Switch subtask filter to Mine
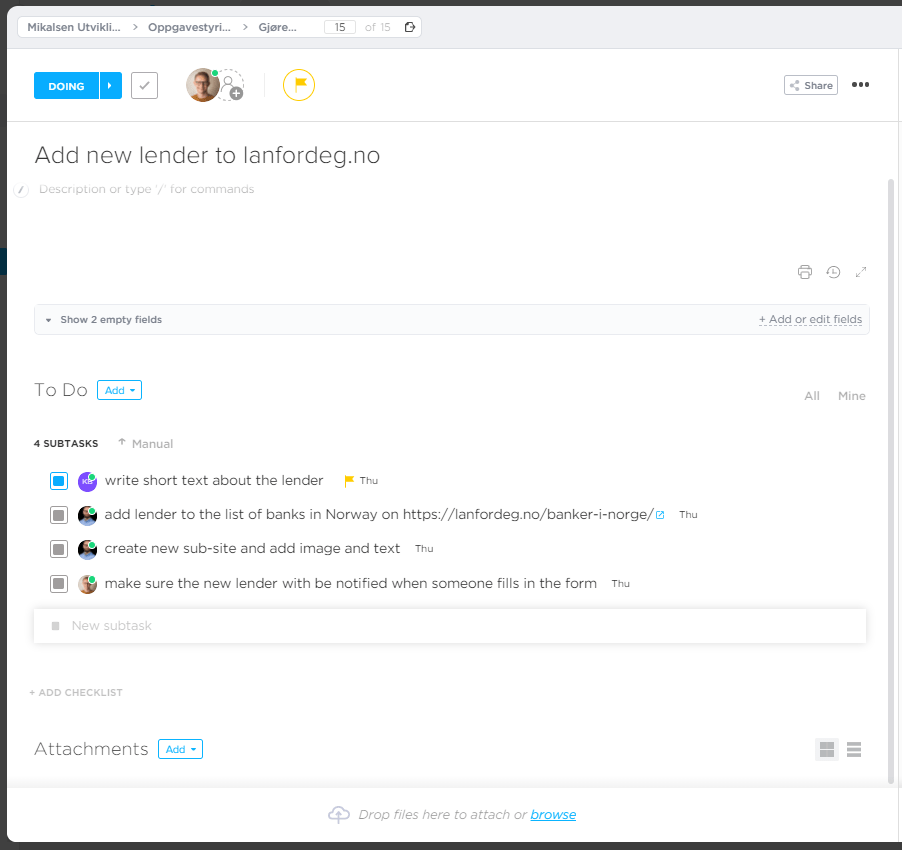 tap(851, 396)
